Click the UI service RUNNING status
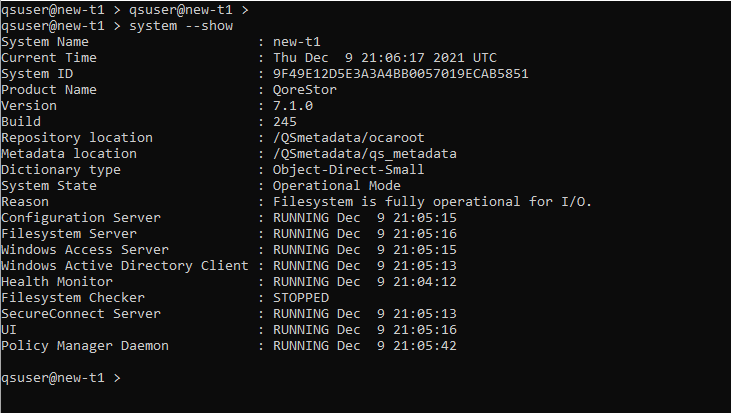 point(300,330)
